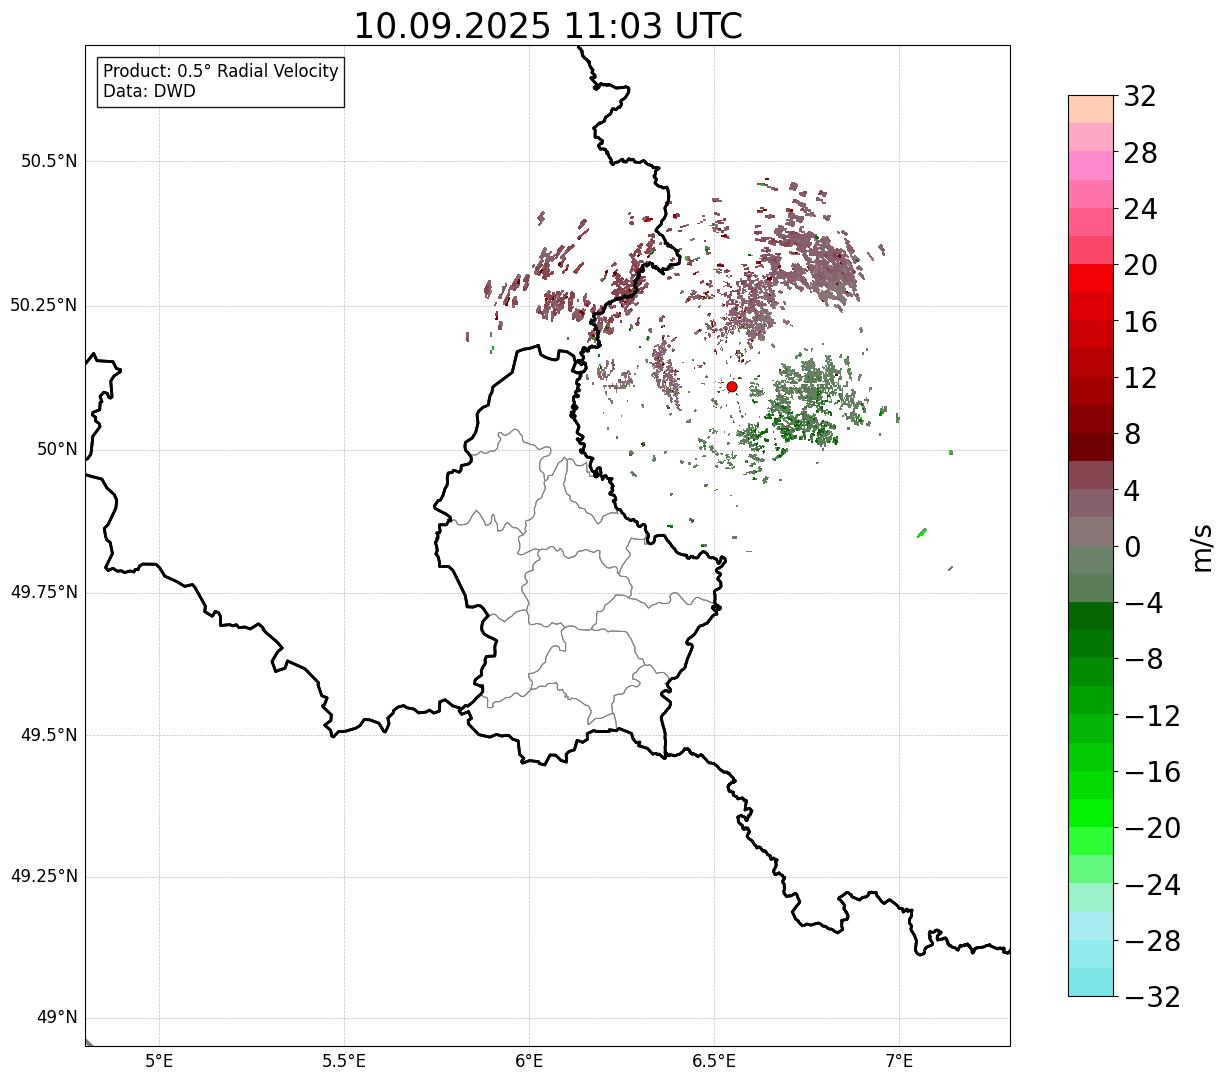Click the 49.25°N latitude label

(44, 876)
